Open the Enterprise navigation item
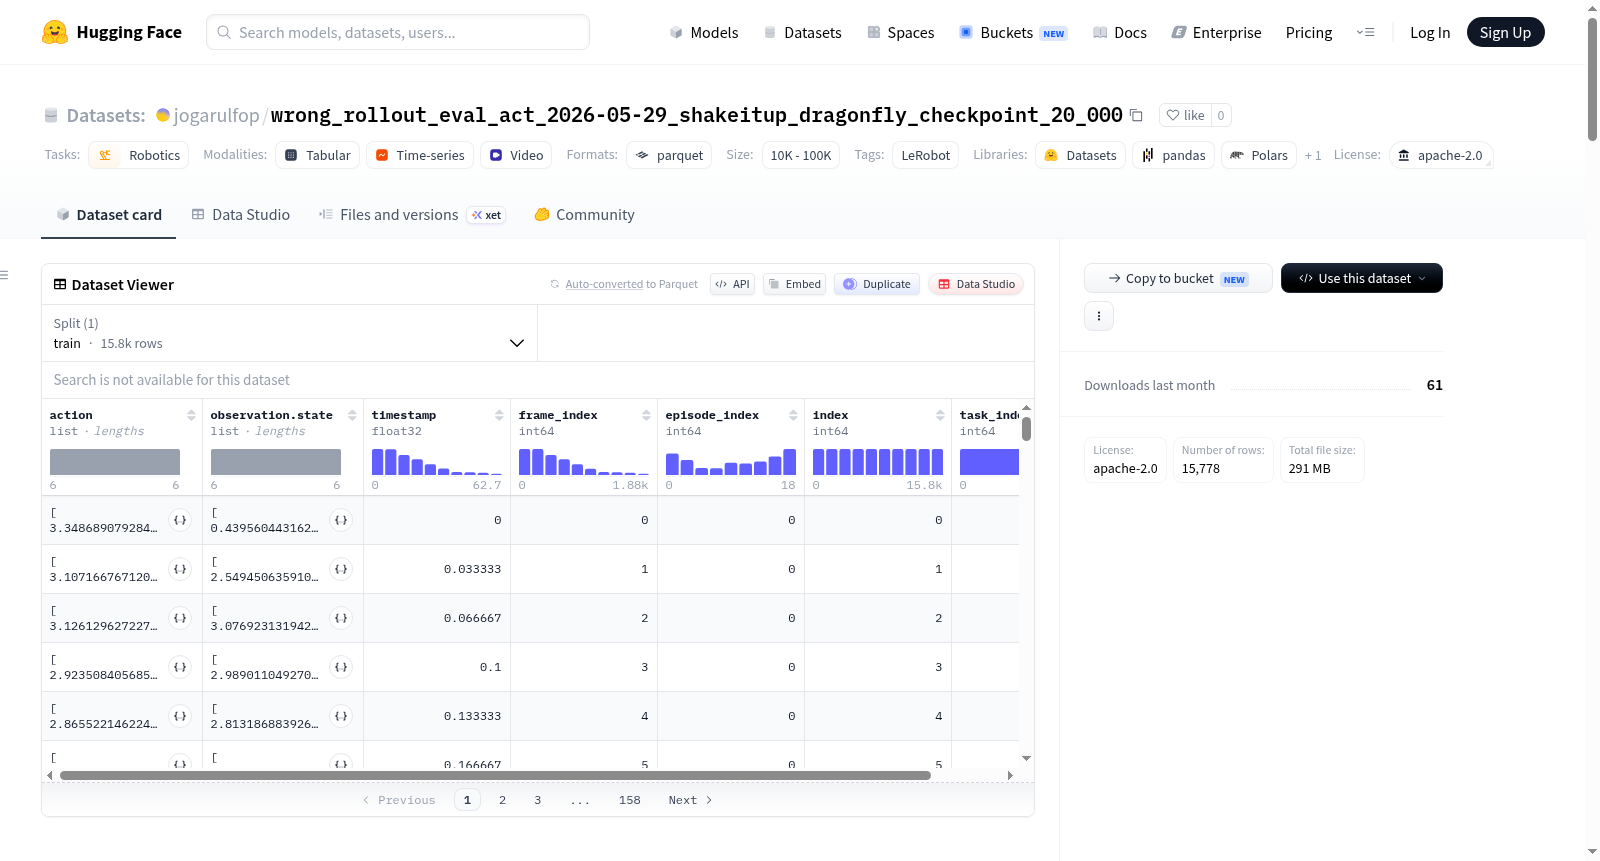1600x861 pixels. pyautogui.click(x=1216, y=32)
